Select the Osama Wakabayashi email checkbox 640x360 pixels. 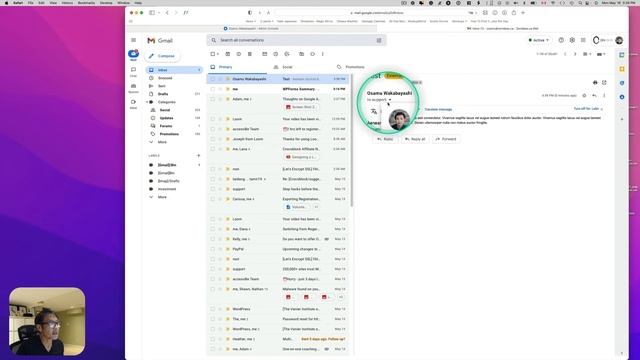pos(213,79)
